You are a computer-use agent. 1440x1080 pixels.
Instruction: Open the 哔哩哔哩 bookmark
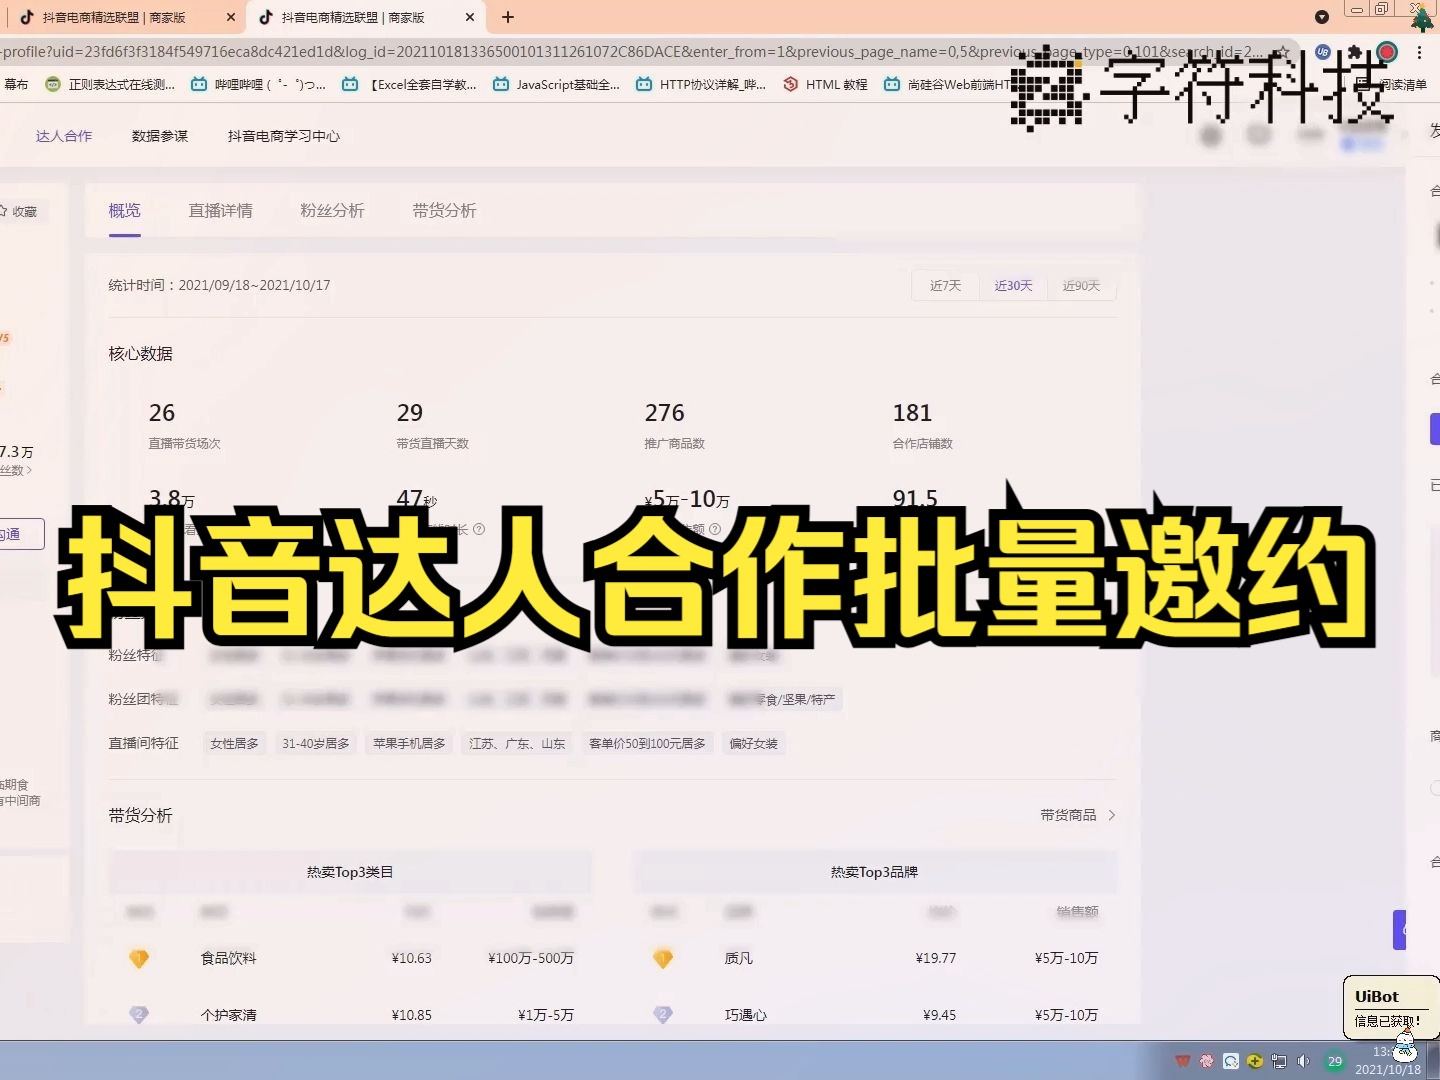pyautogui.click(x=258, y=84)
